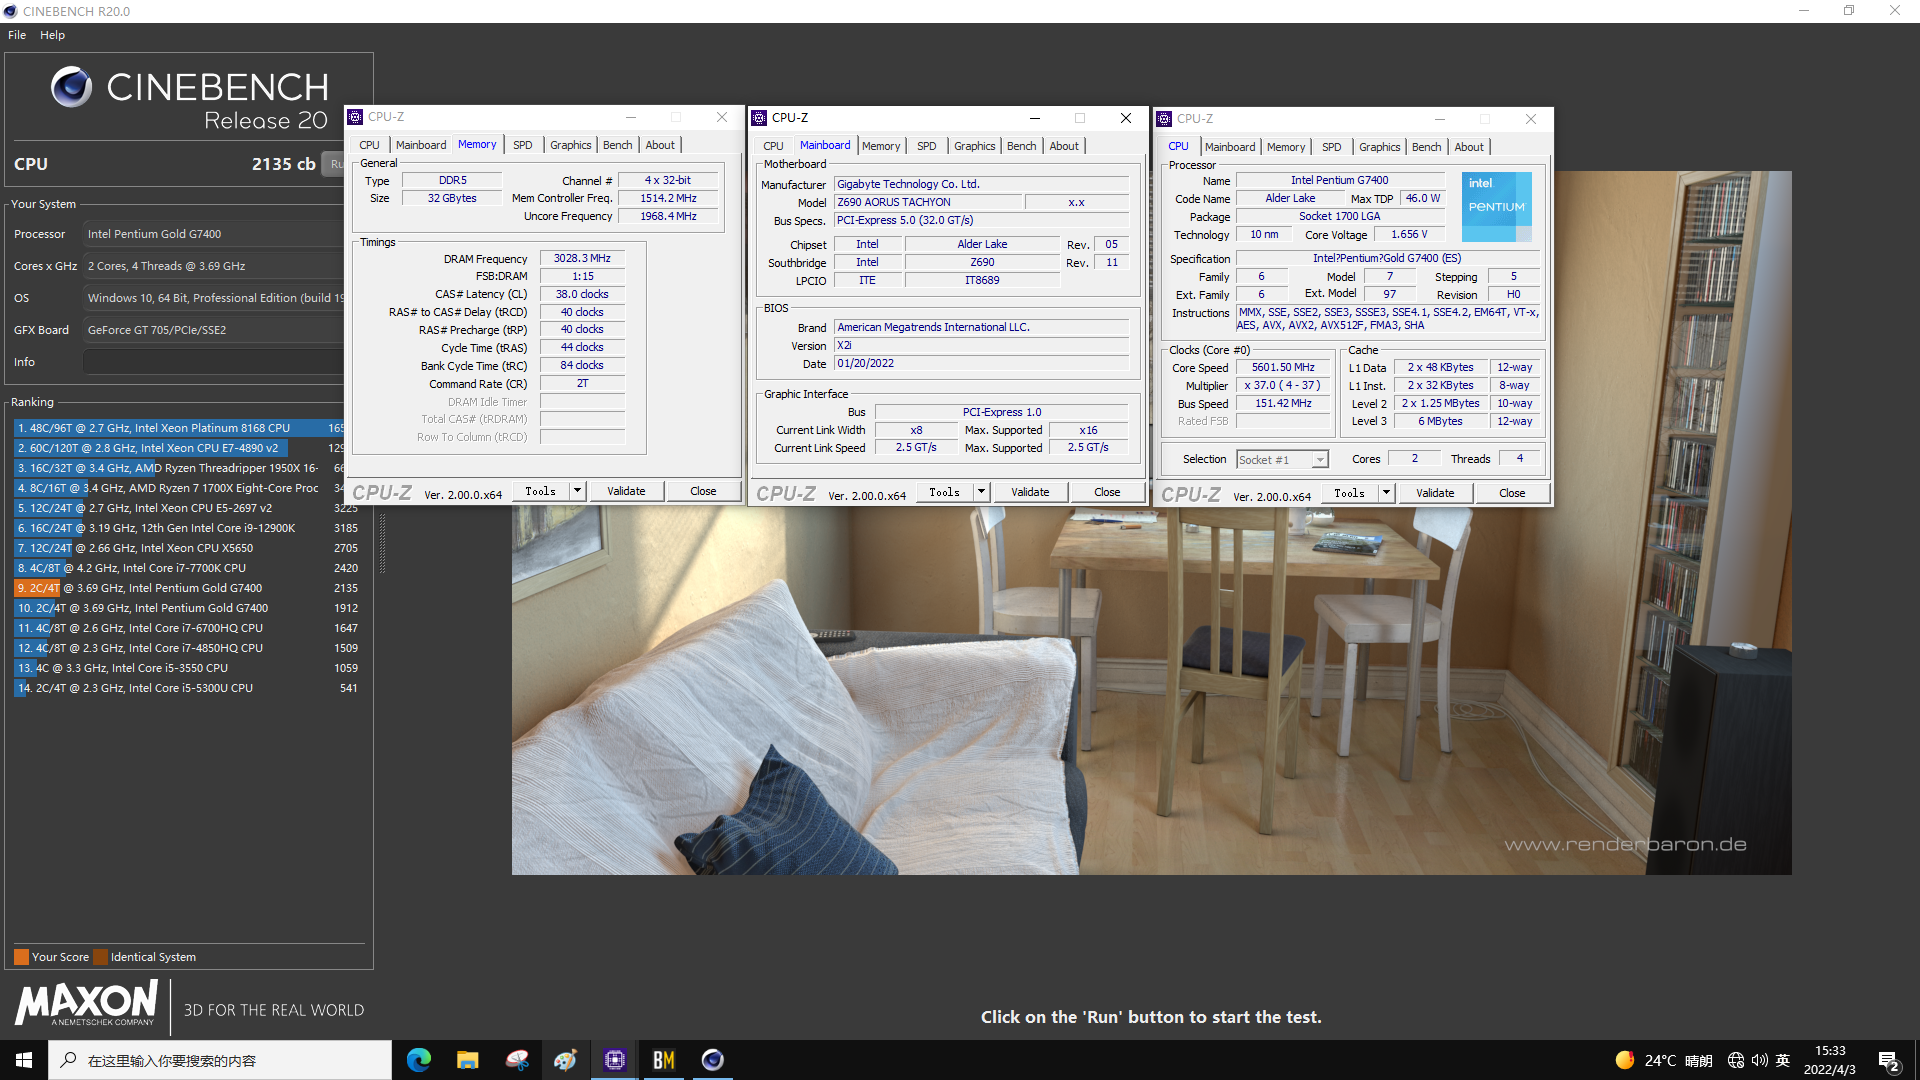Open the volume icon in tray

[x=1759, y=1060]
